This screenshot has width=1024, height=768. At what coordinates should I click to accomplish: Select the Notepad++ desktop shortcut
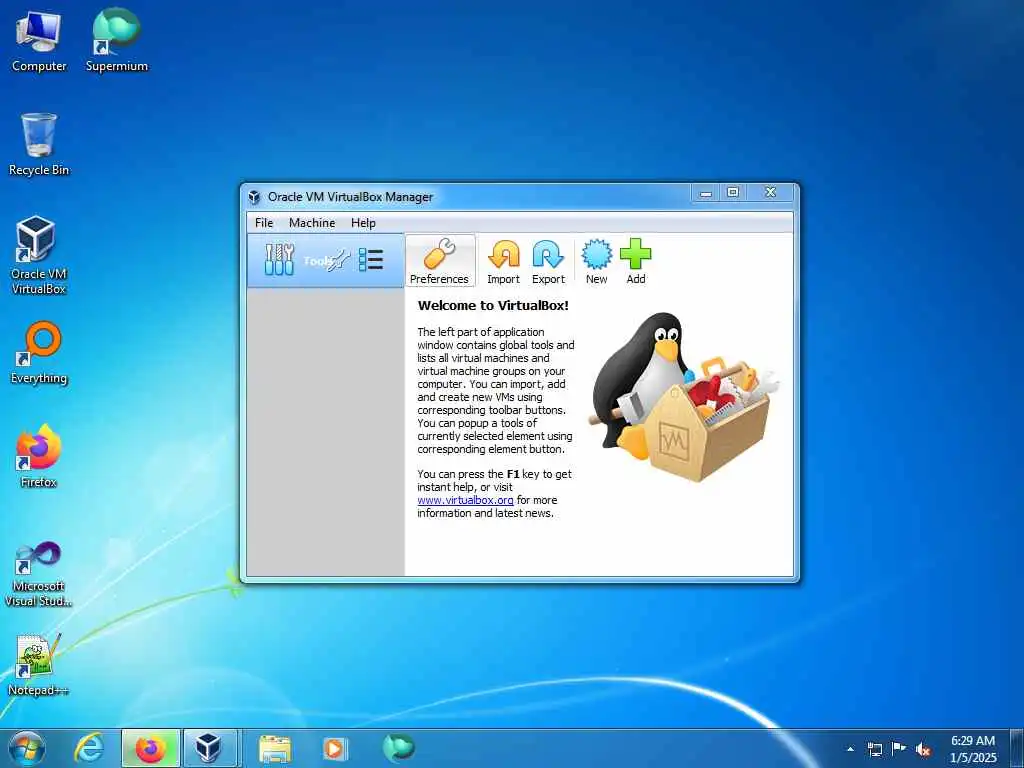pyautogui.click(x=39, y=665)
